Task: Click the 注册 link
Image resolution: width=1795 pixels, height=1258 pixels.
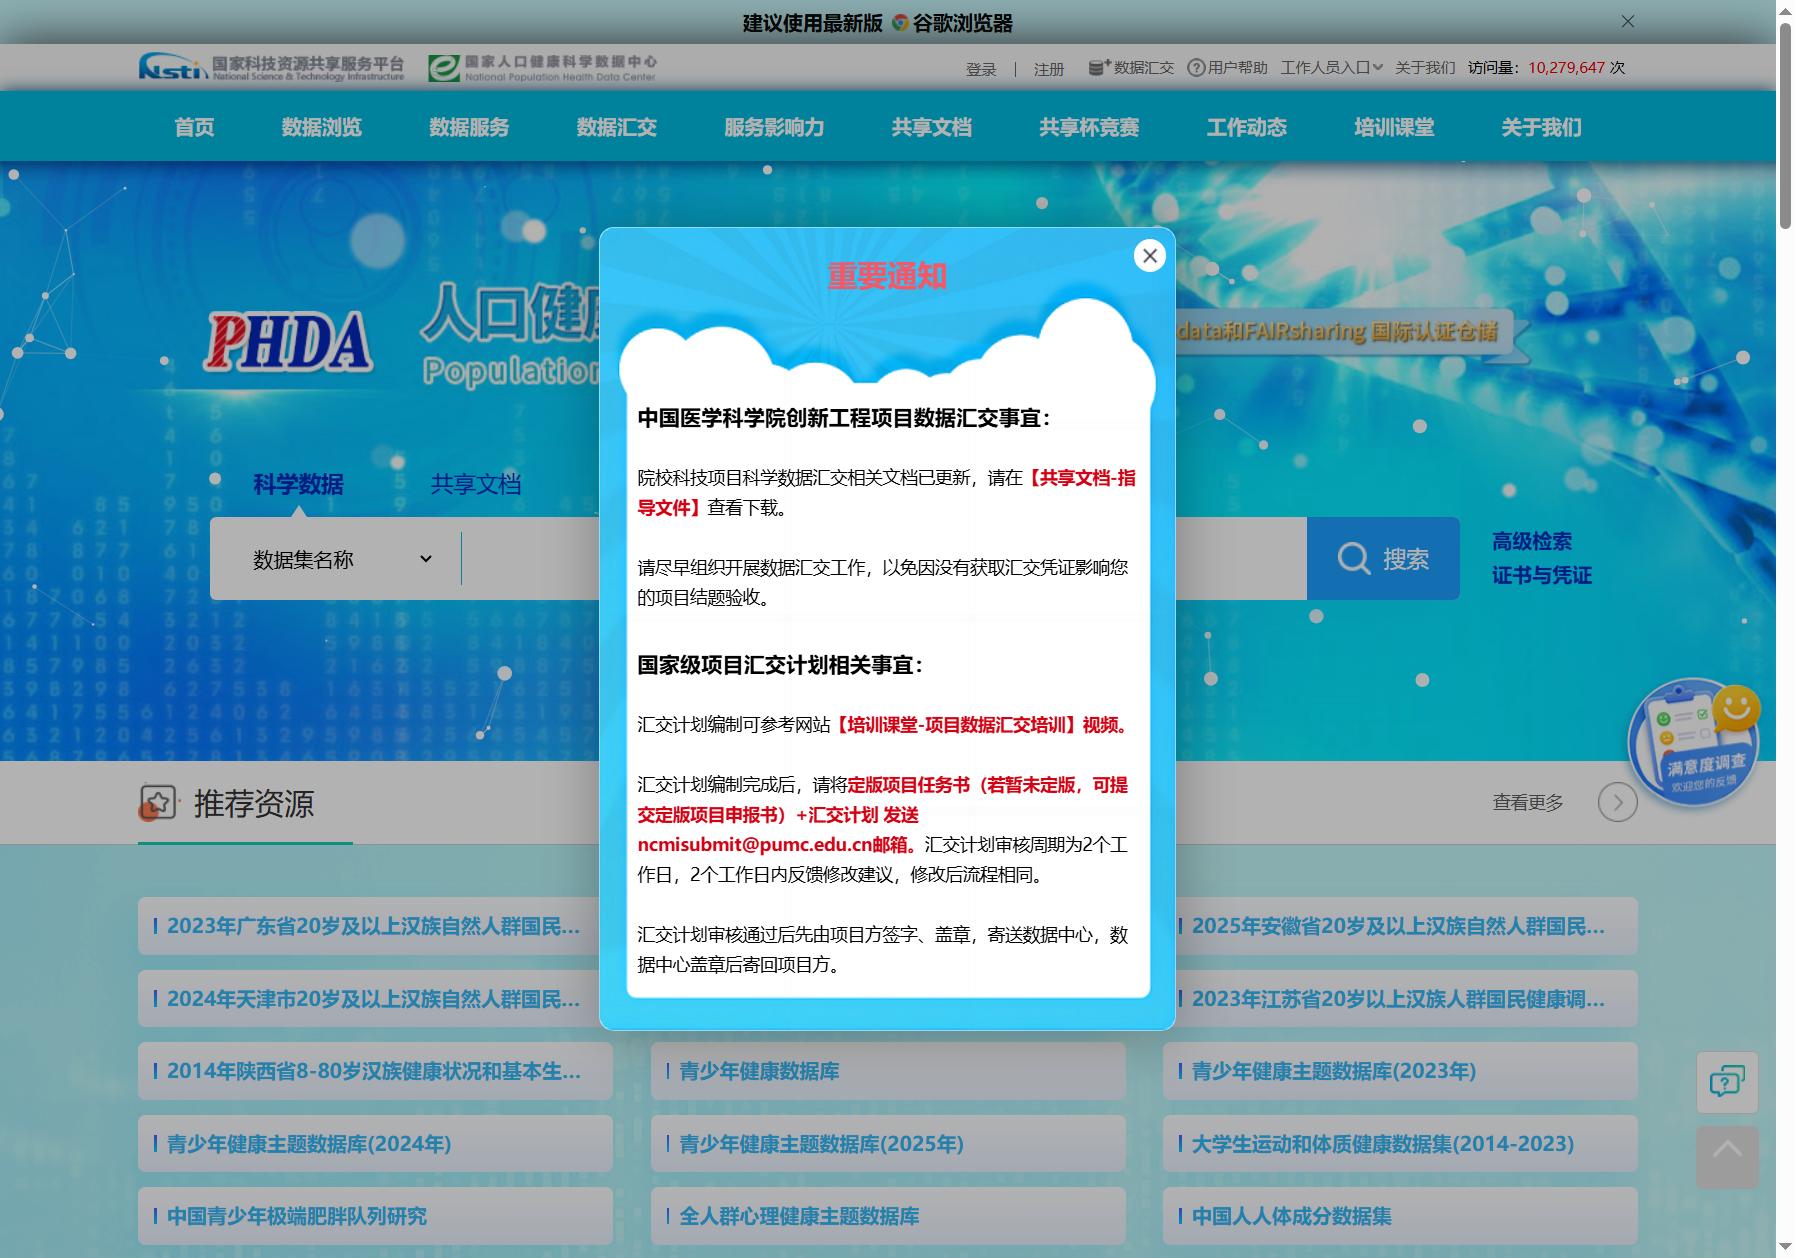Action: tap(1049, 69)
